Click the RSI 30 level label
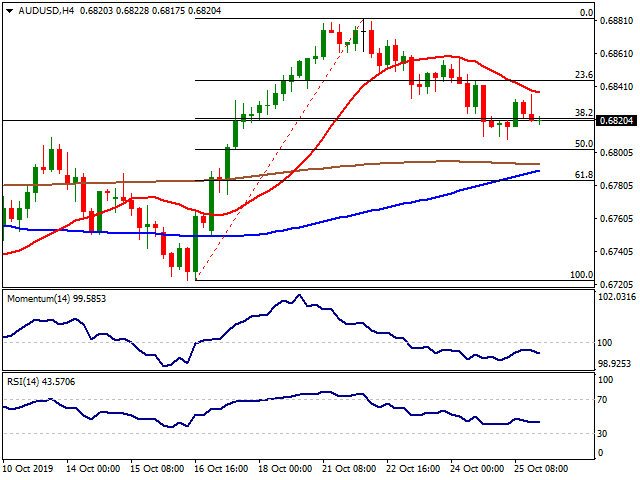This screenshot has width=640, height=480. [x=602, y=433]
